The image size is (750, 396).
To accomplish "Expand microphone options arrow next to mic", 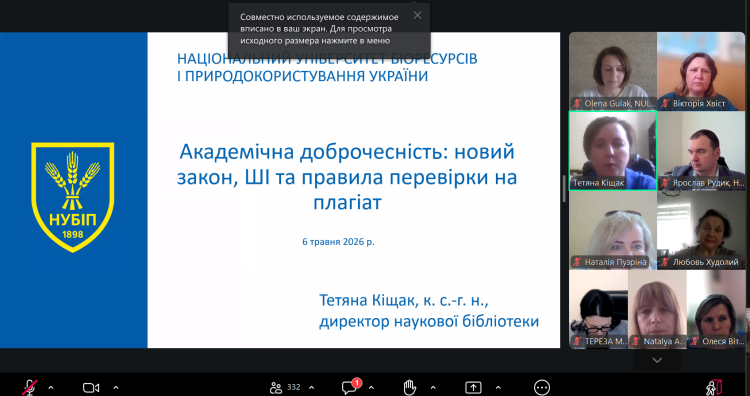I will click(51, 387).
